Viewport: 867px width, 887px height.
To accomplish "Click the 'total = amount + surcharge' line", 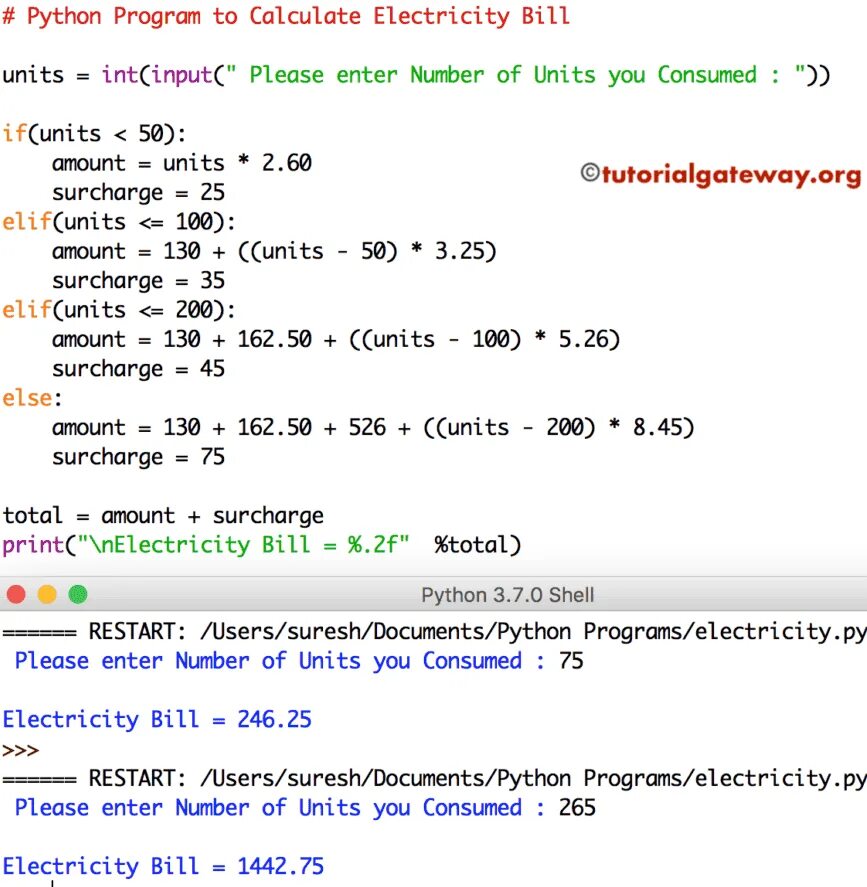I will (163, 516).
